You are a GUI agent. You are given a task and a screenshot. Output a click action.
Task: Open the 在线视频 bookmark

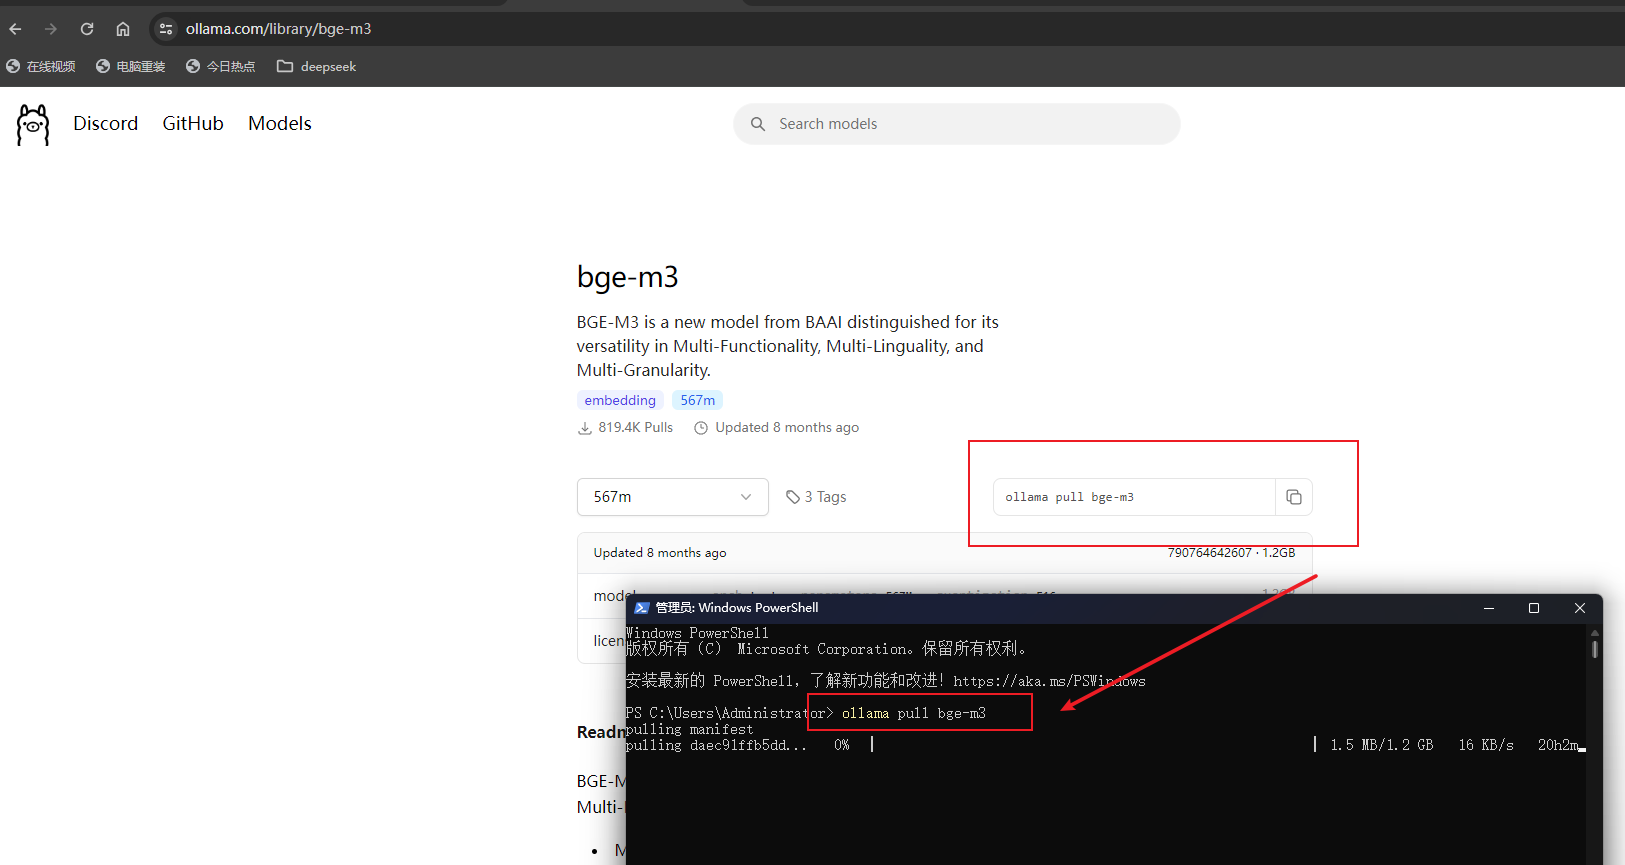coord(41,66)
